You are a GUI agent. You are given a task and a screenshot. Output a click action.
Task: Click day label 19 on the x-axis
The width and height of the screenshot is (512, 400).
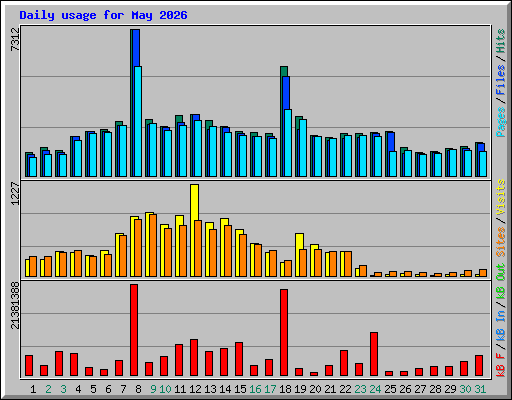pyautogui.click(x=300, y=389)
